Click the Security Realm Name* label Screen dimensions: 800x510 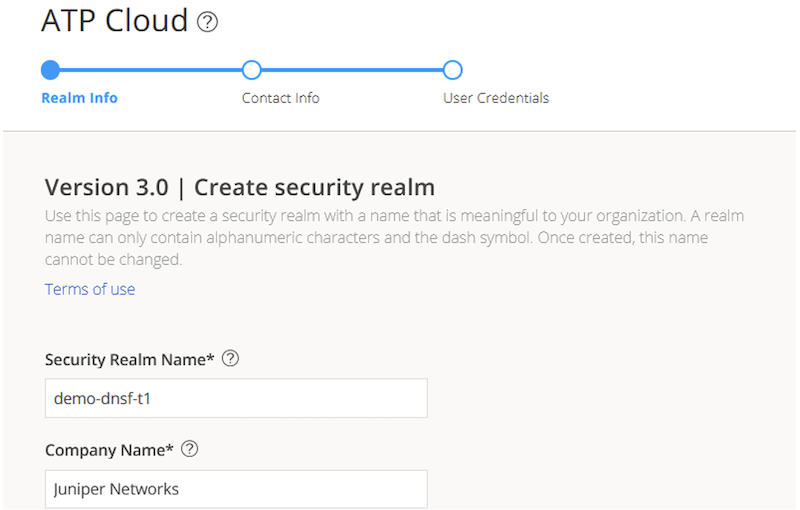130,360
